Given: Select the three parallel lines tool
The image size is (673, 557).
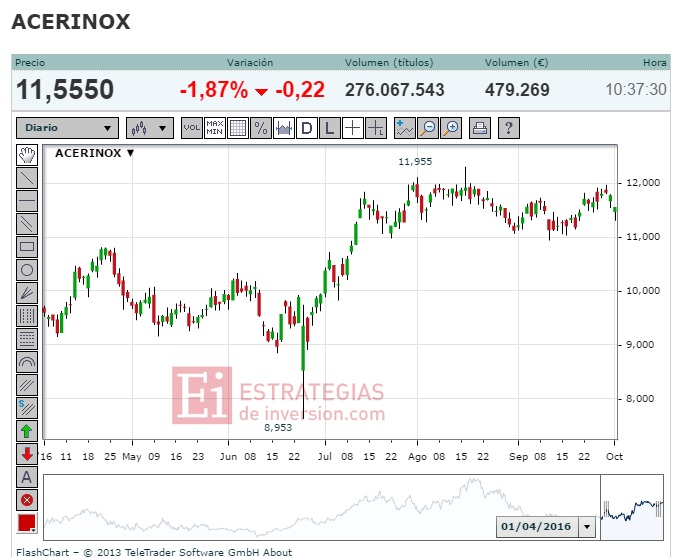Looking at the screenshot, I should 27,385.
